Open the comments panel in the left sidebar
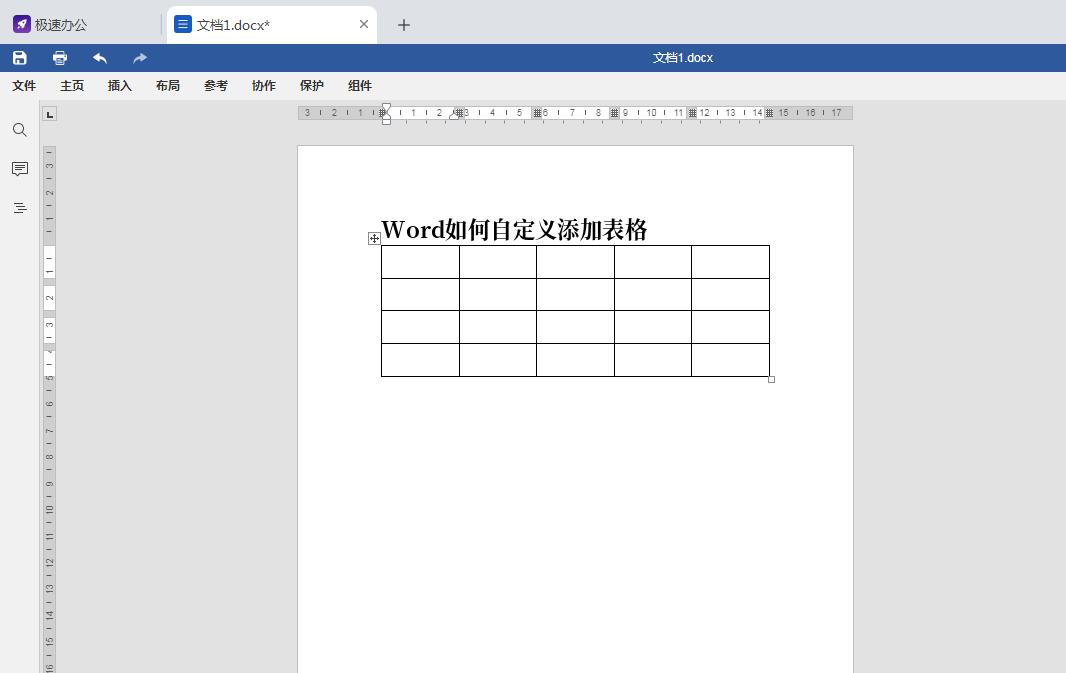This screenshot has width=1066, height=673. pos(20,169)
